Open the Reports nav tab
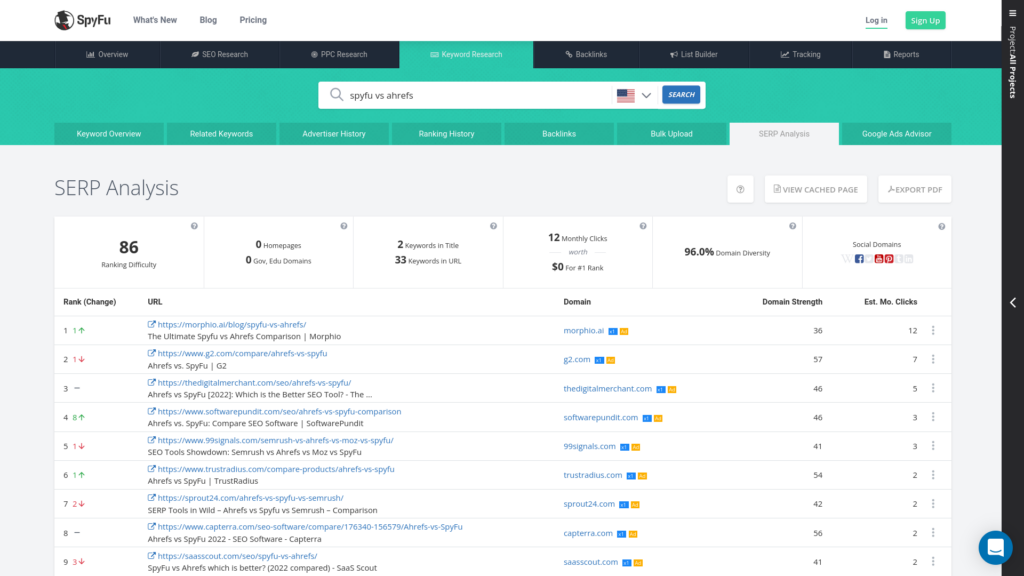Viewport: 1024px width, 576px height. [x=901, y=54]
